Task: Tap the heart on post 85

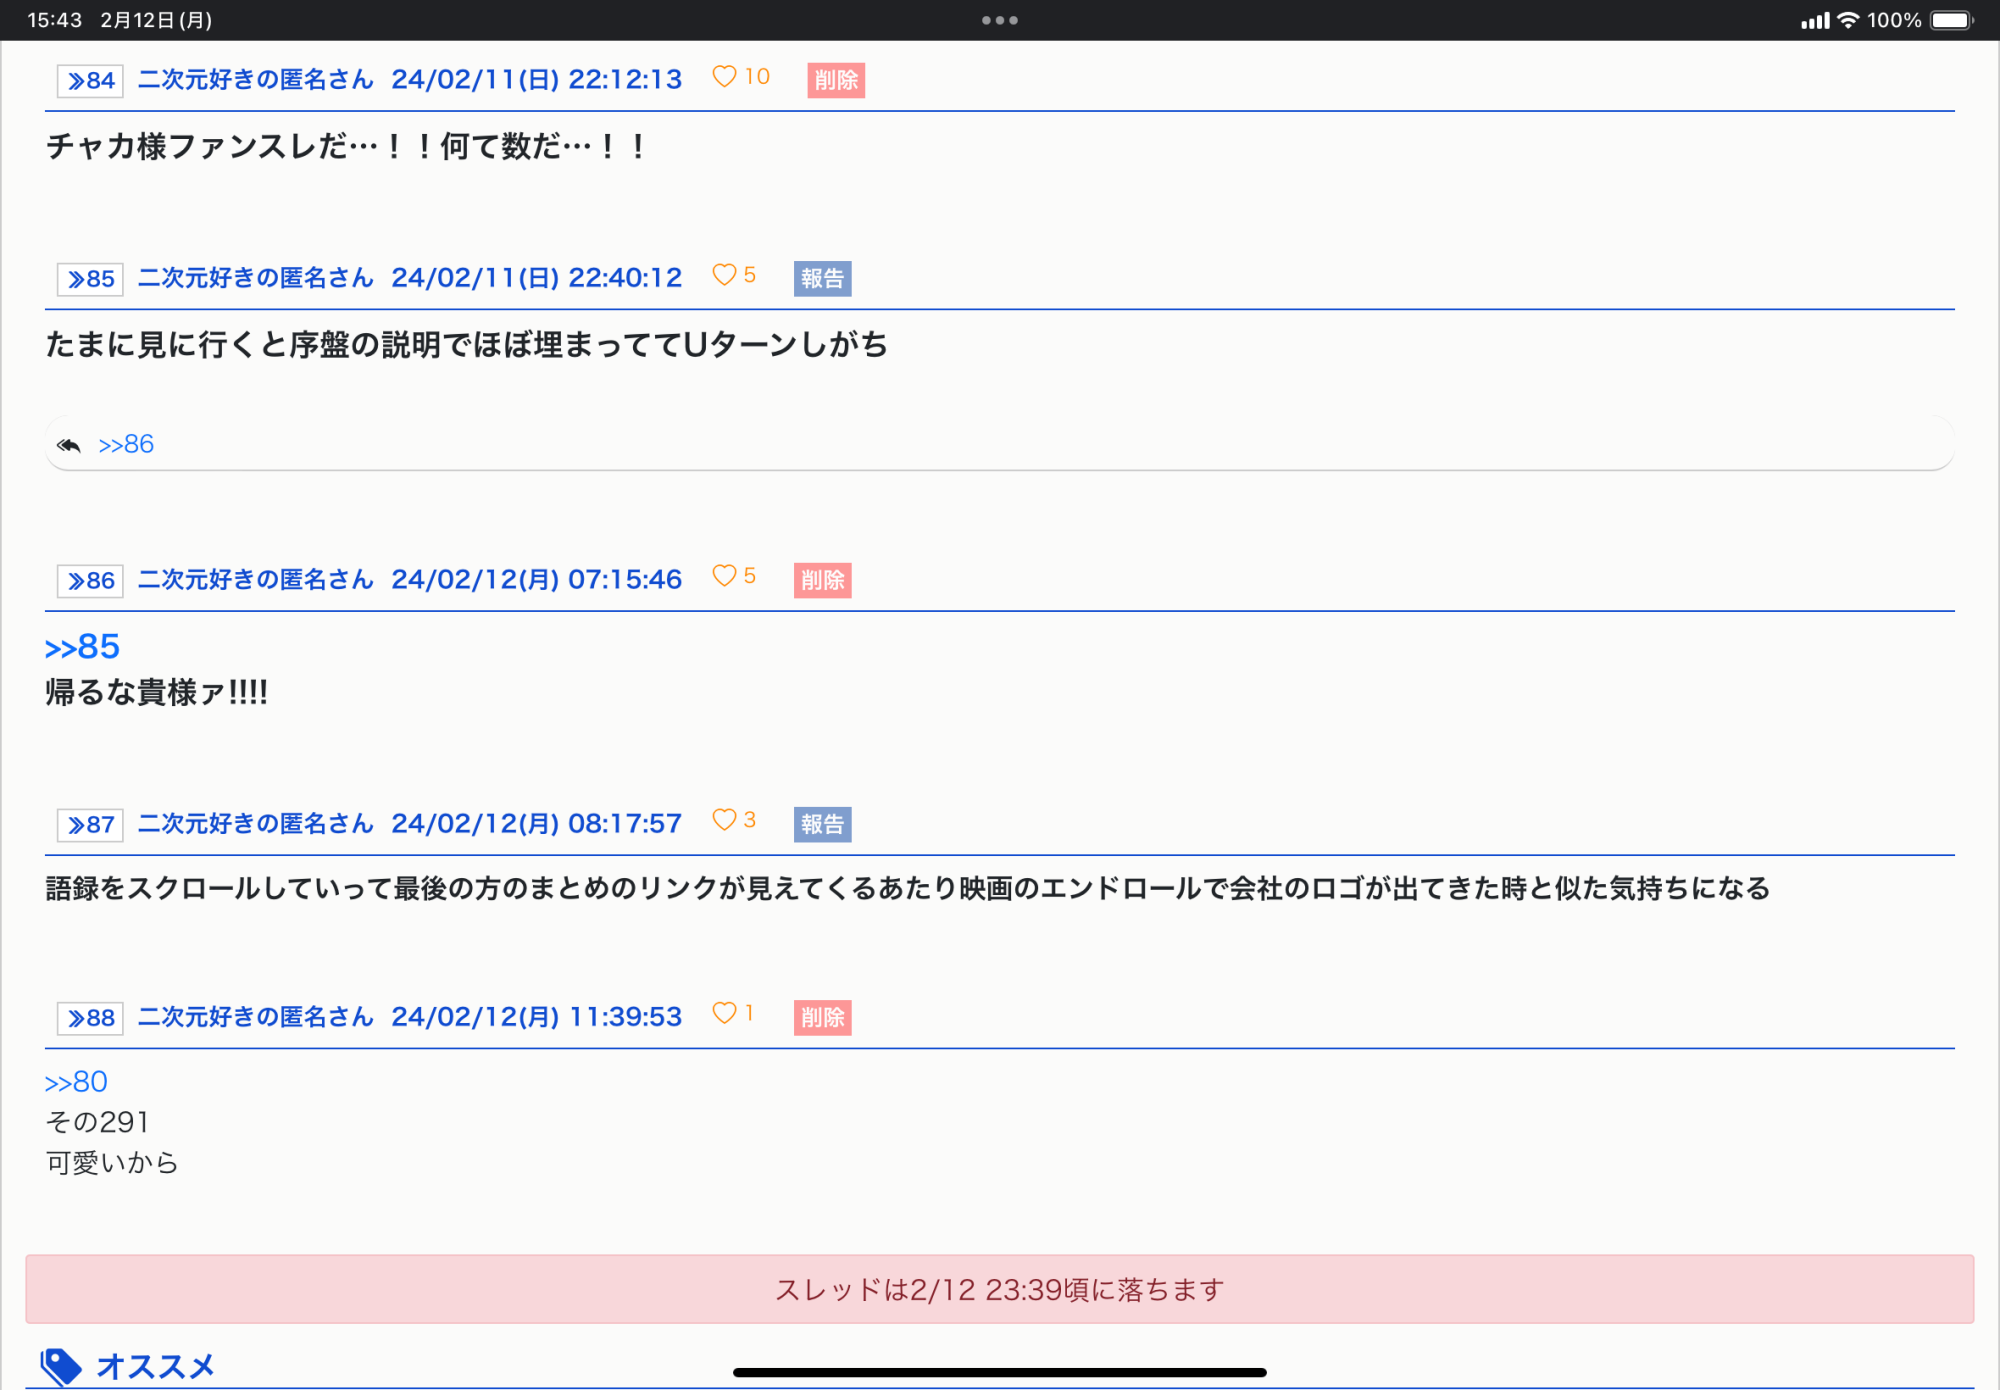Action: [x=724, y=275]
